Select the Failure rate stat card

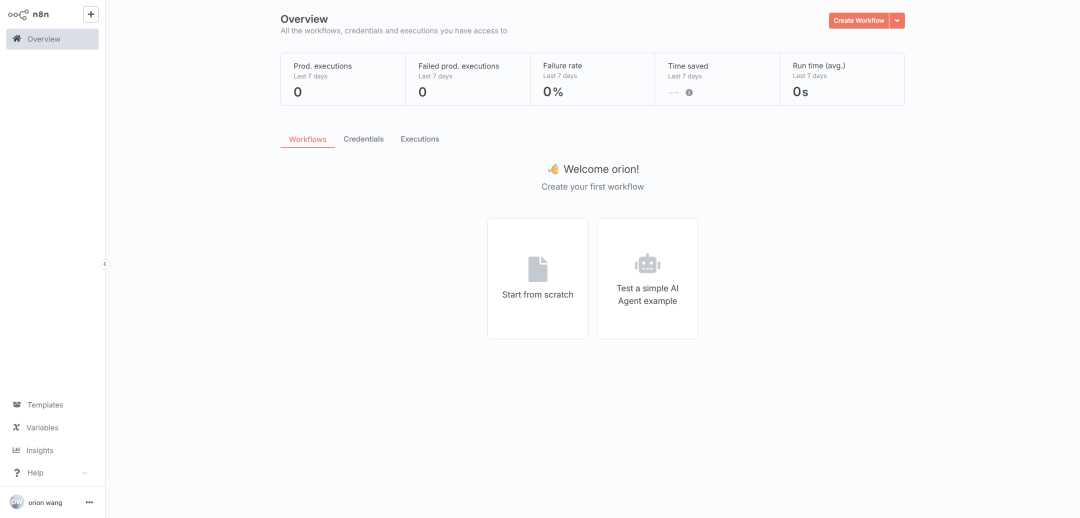(592, 79)
